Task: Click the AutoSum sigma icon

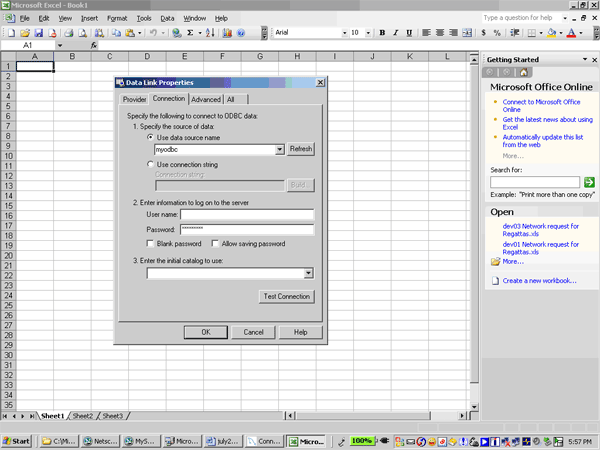Action: point(190,33)
